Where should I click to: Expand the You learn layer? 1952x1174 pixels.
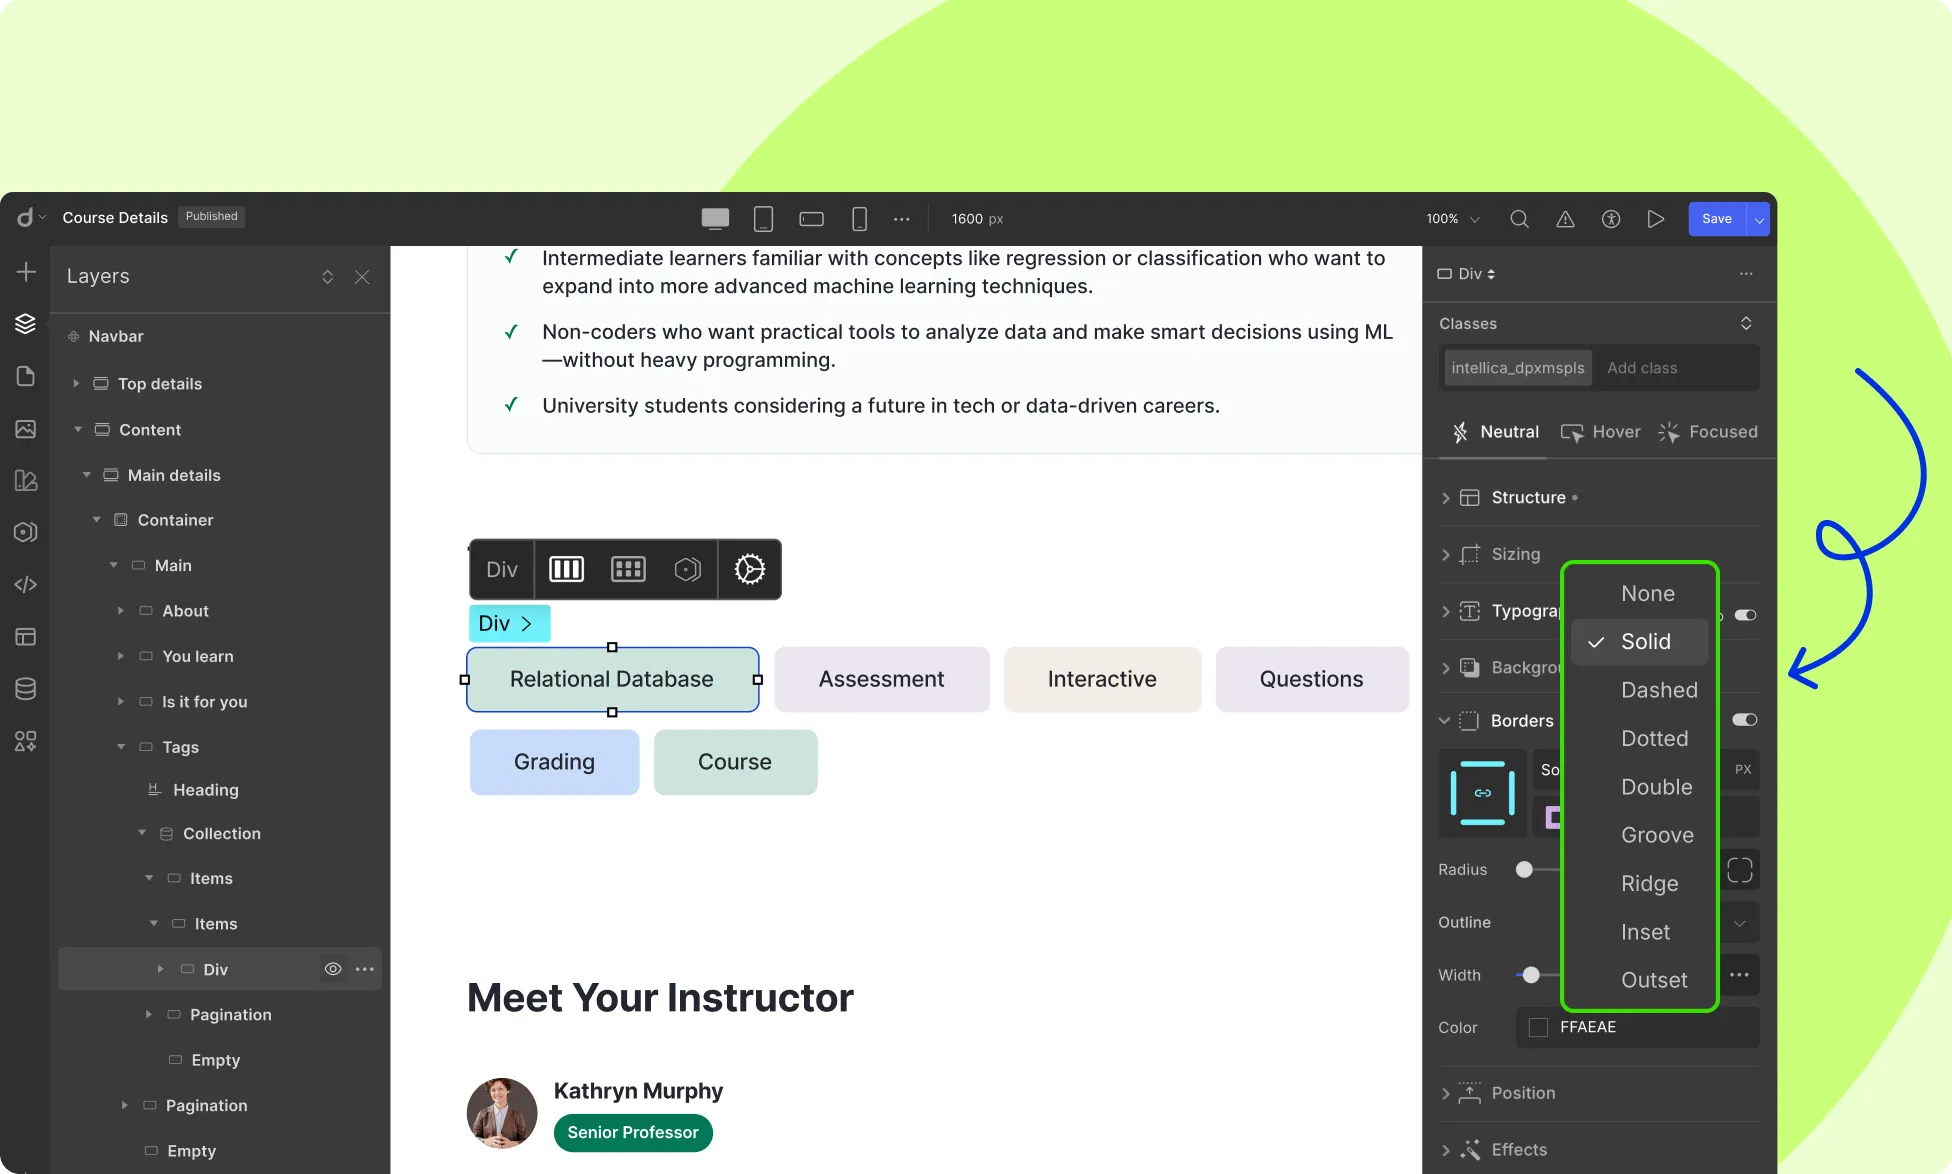coord(121,656)
